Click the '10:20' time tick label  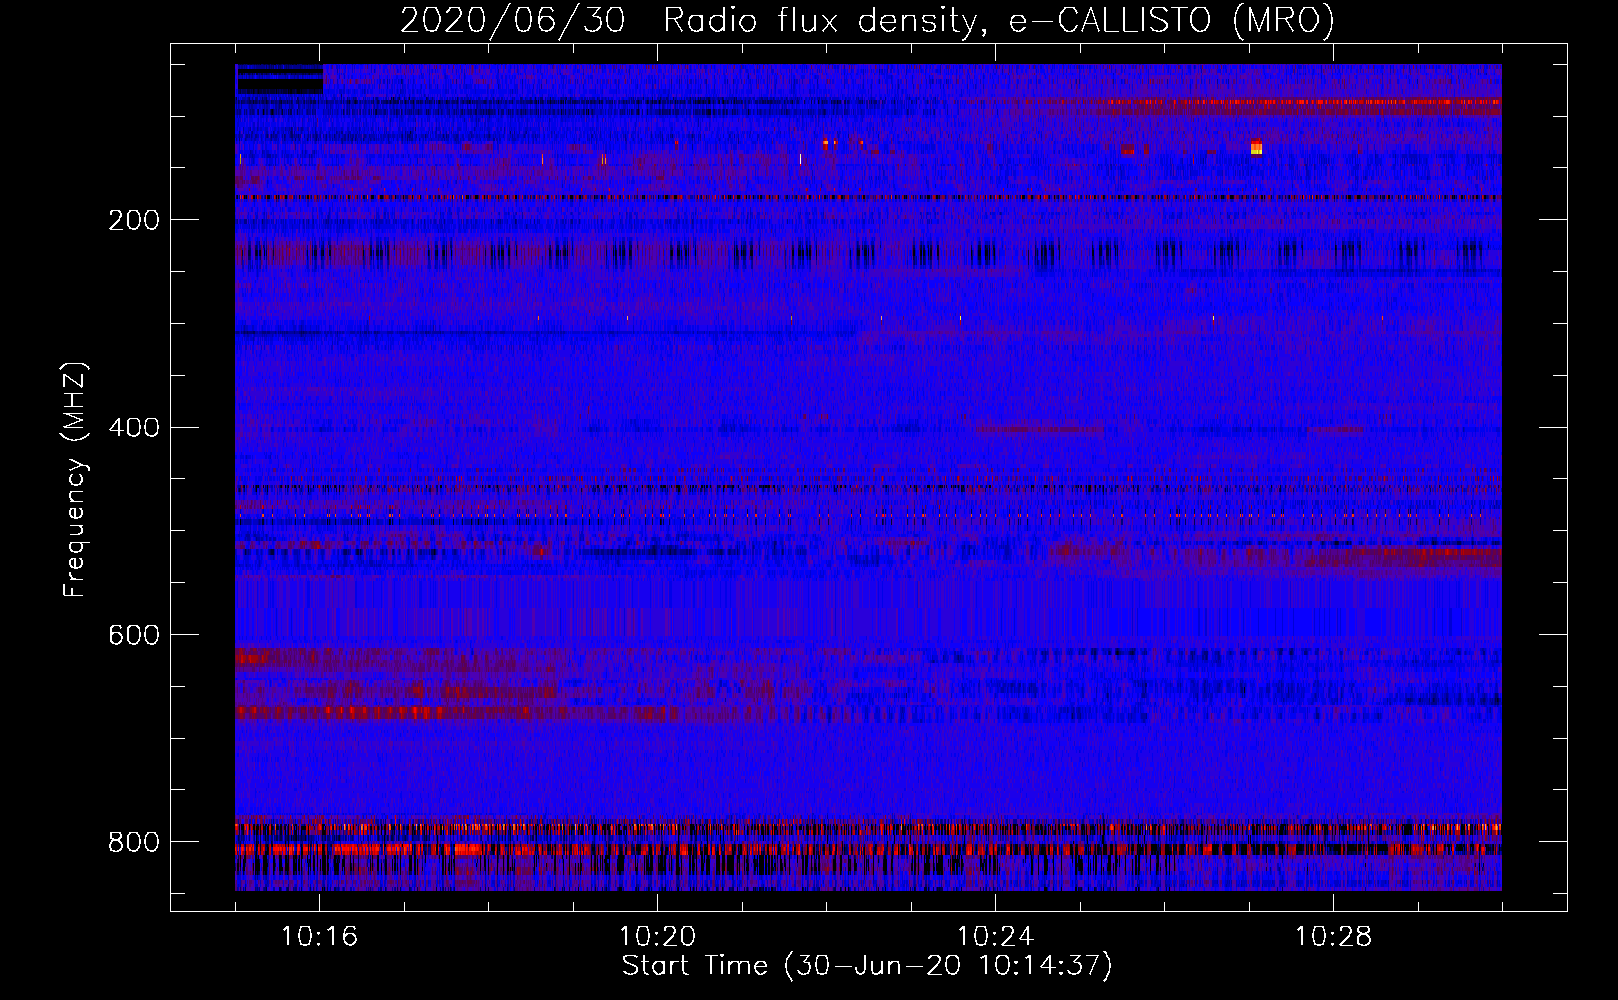(657, 937)
